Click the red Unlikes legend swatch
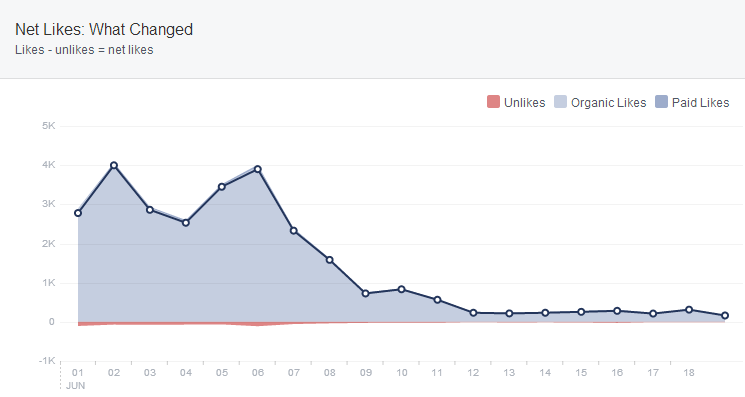 (x=493, y=102)
